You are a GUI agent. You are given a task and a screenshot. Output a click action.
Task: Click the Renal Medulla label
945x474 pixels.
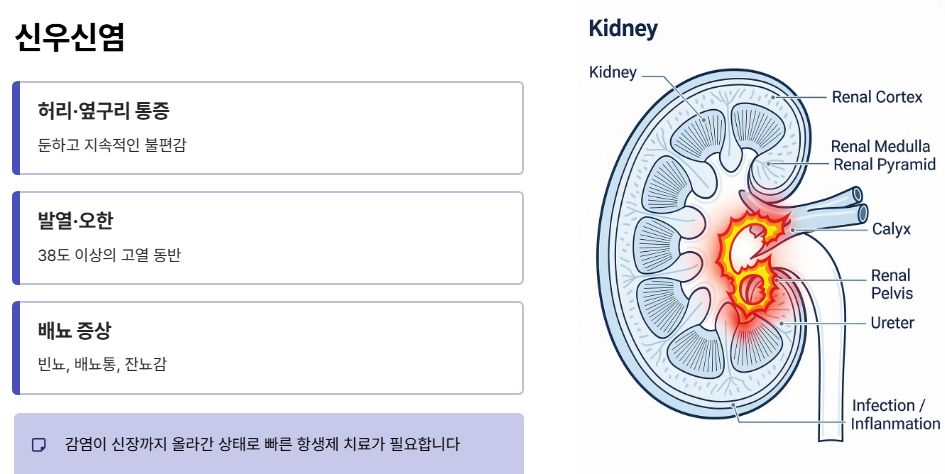pos(880,147)
